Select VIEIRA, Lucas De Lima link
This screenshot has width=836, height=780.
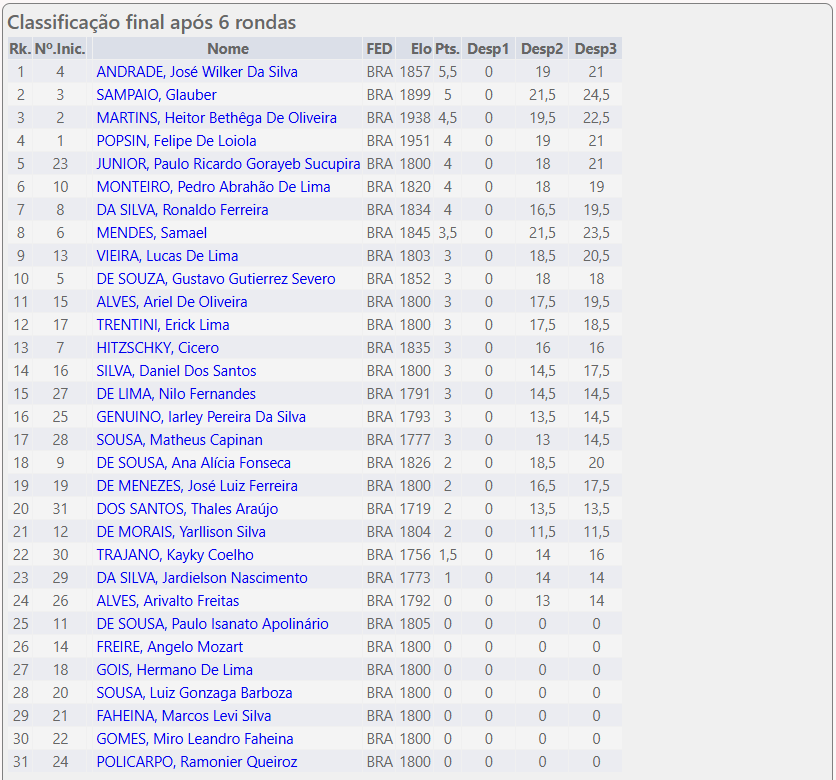tap(167, 256)
